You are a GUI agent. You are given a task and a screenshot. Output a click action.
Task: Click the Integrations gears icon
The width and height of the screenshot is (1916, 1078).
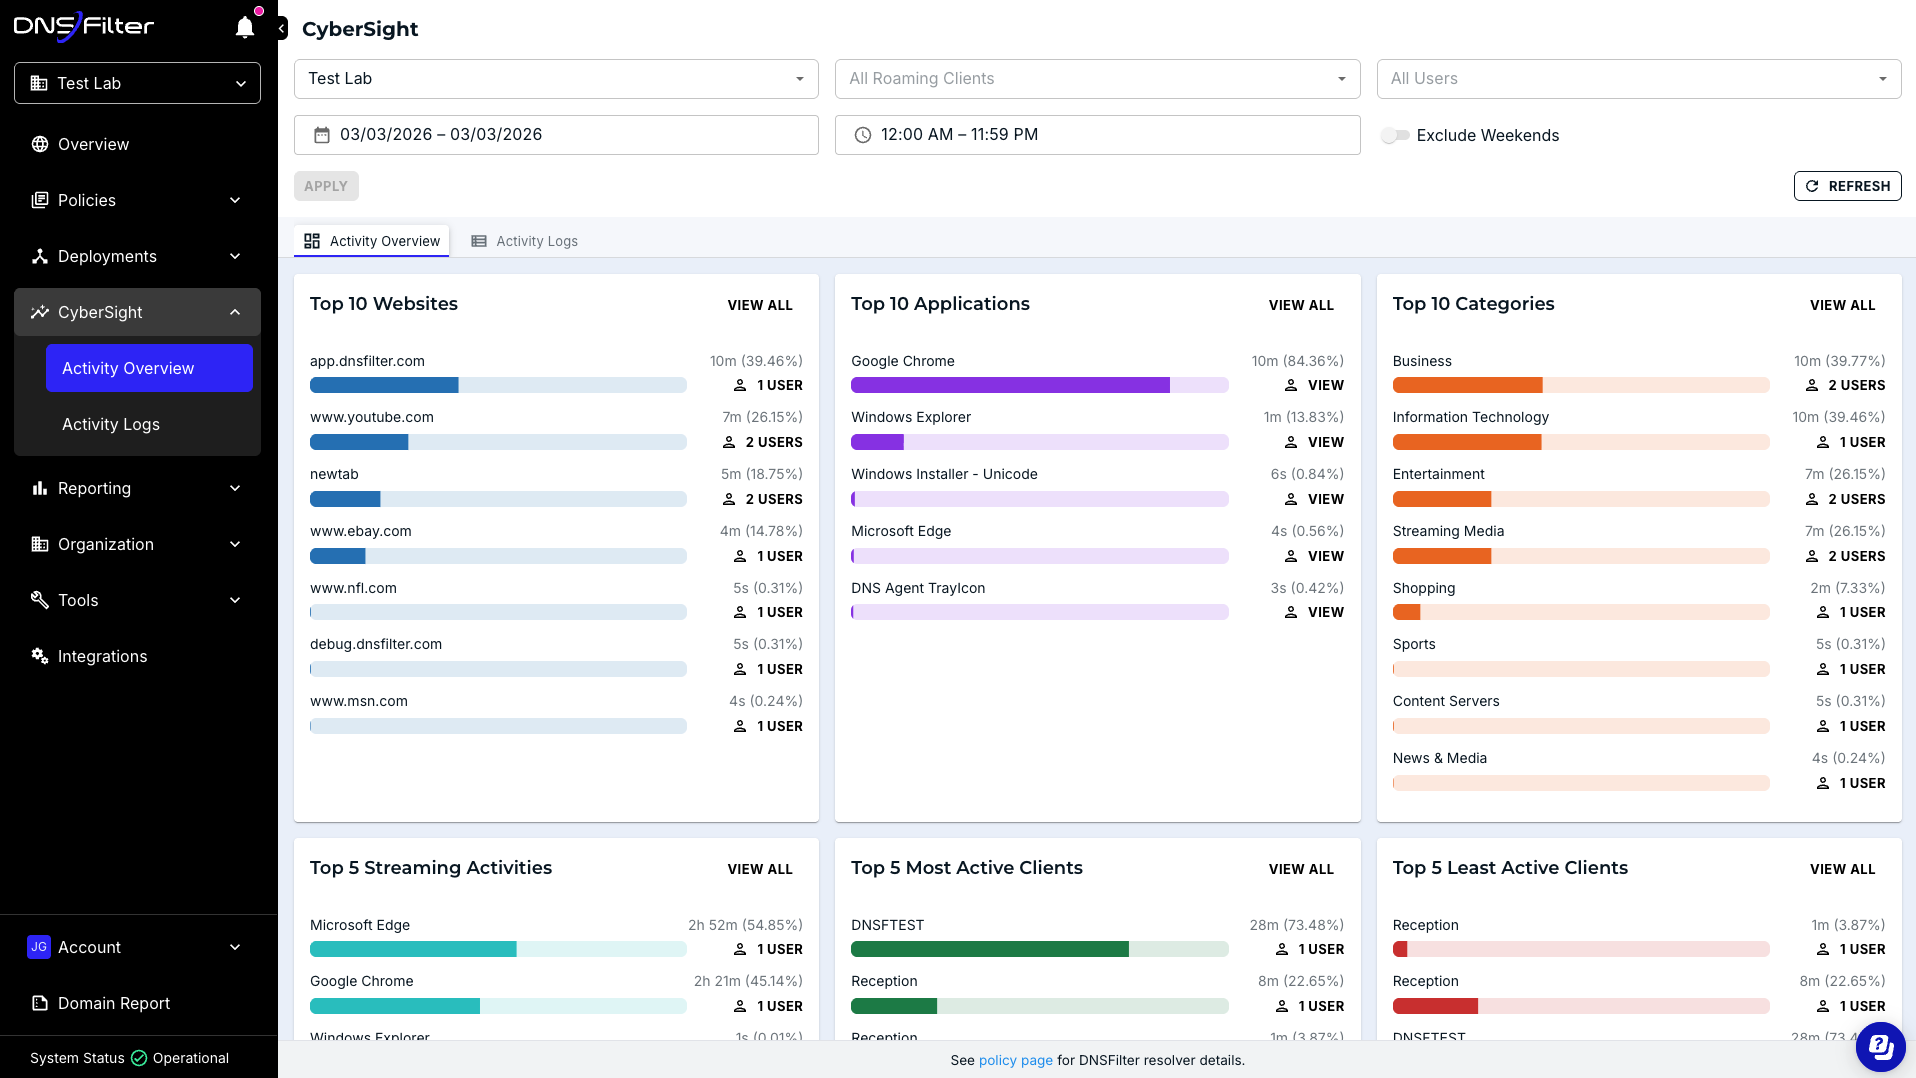(40, 656)
